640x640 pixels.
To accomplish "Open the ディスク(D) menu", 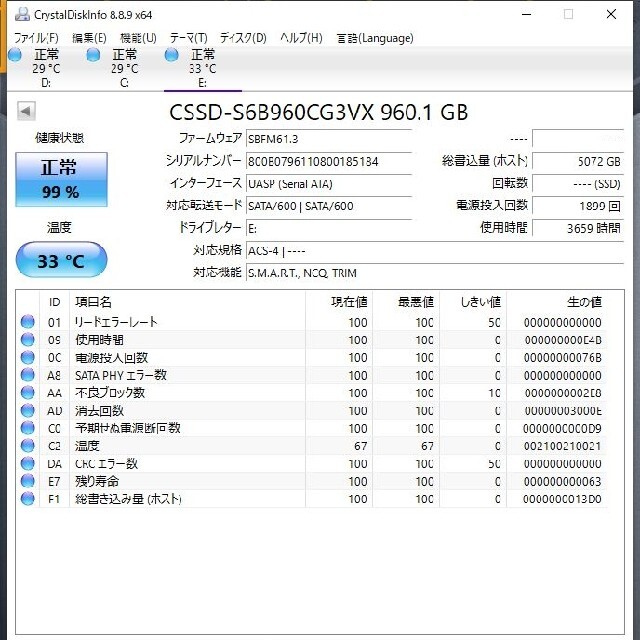I will [243, 38].
